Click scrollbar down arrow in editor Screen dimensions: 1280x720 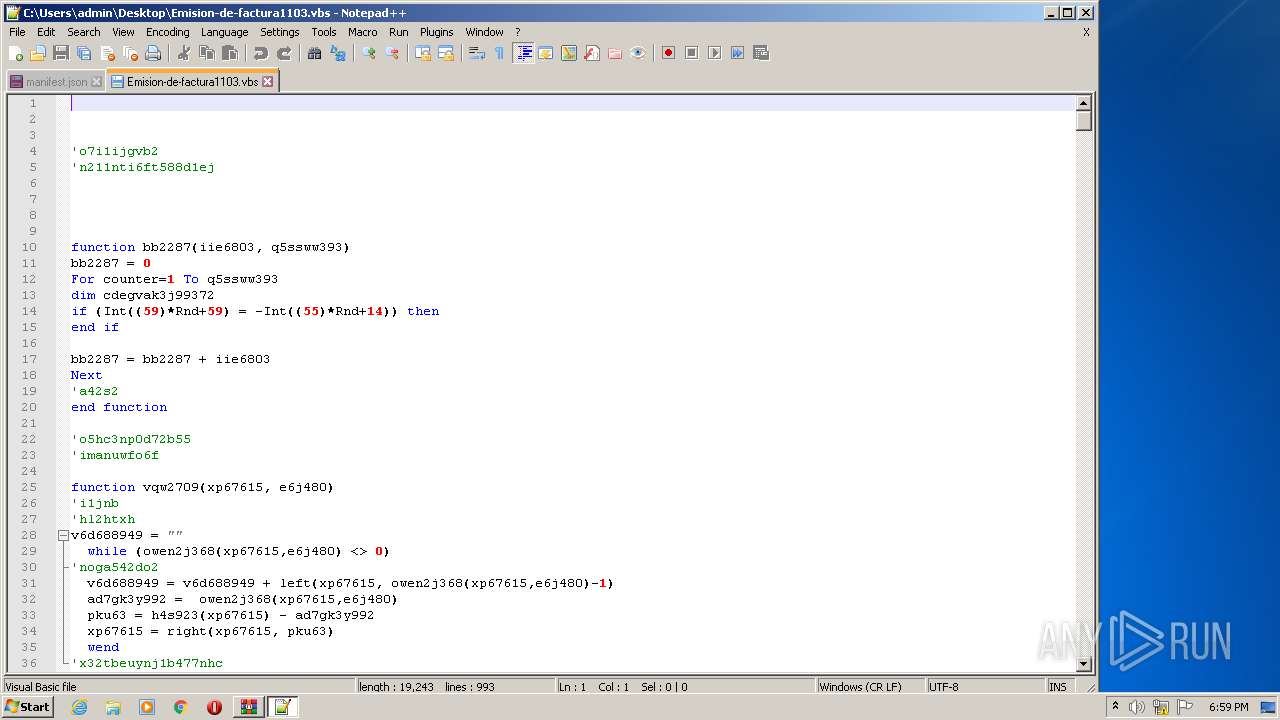1083,663
